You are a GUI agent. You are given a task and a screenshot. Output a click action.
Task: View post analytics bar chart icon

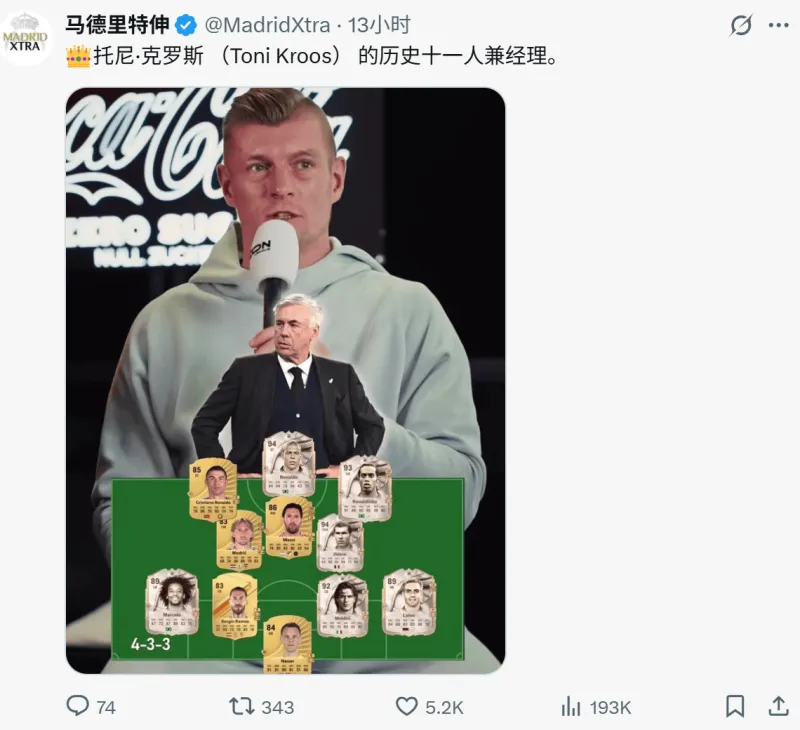pyautogui.click(x=571, y=707)
